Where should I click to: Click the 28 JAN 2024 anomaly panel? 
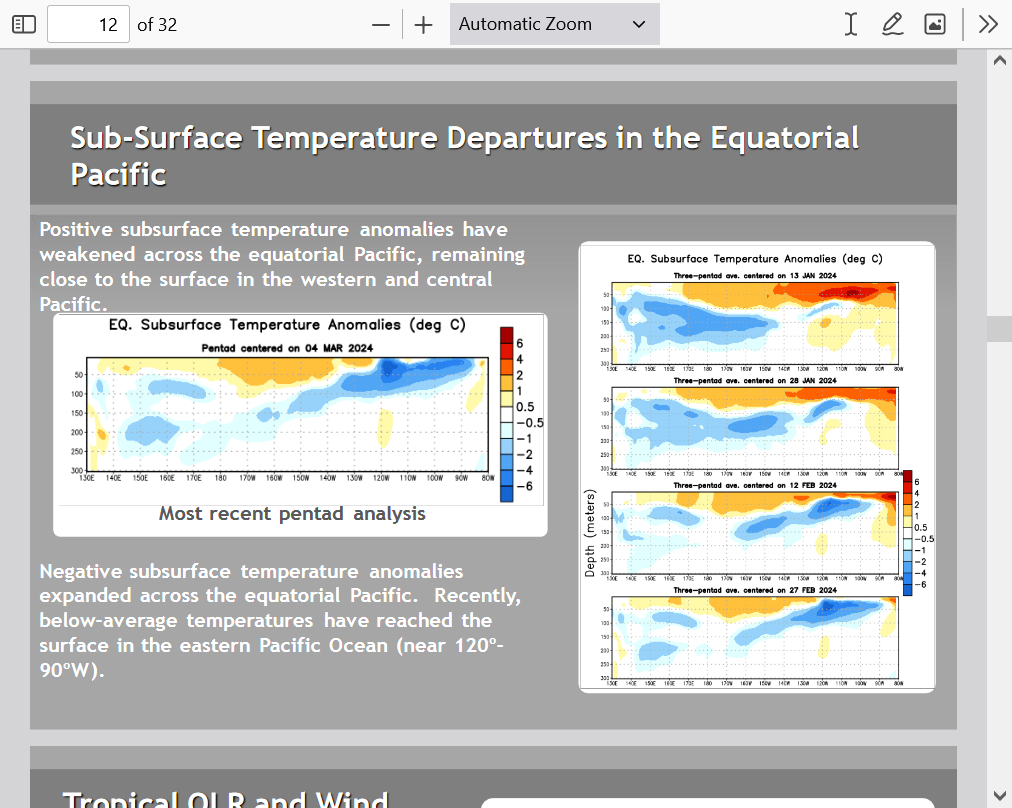tap(754, 429)
